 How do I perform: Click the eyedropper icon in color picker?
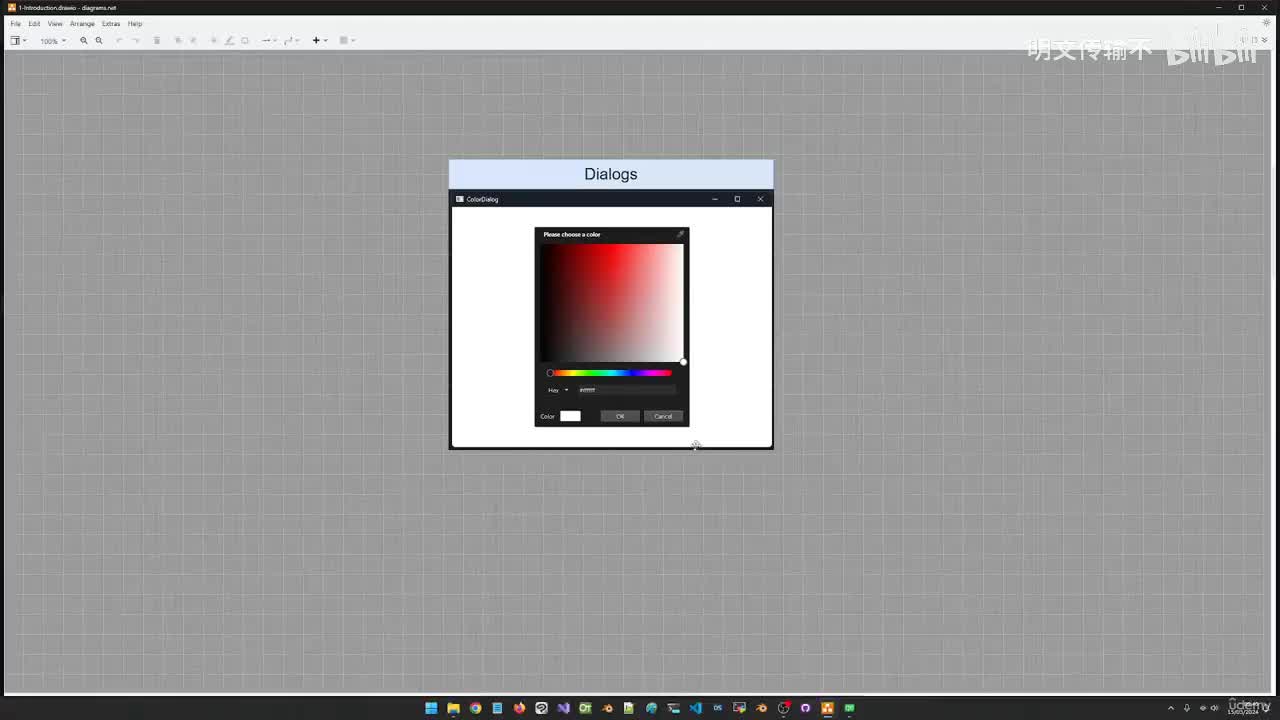click(681, 234)
